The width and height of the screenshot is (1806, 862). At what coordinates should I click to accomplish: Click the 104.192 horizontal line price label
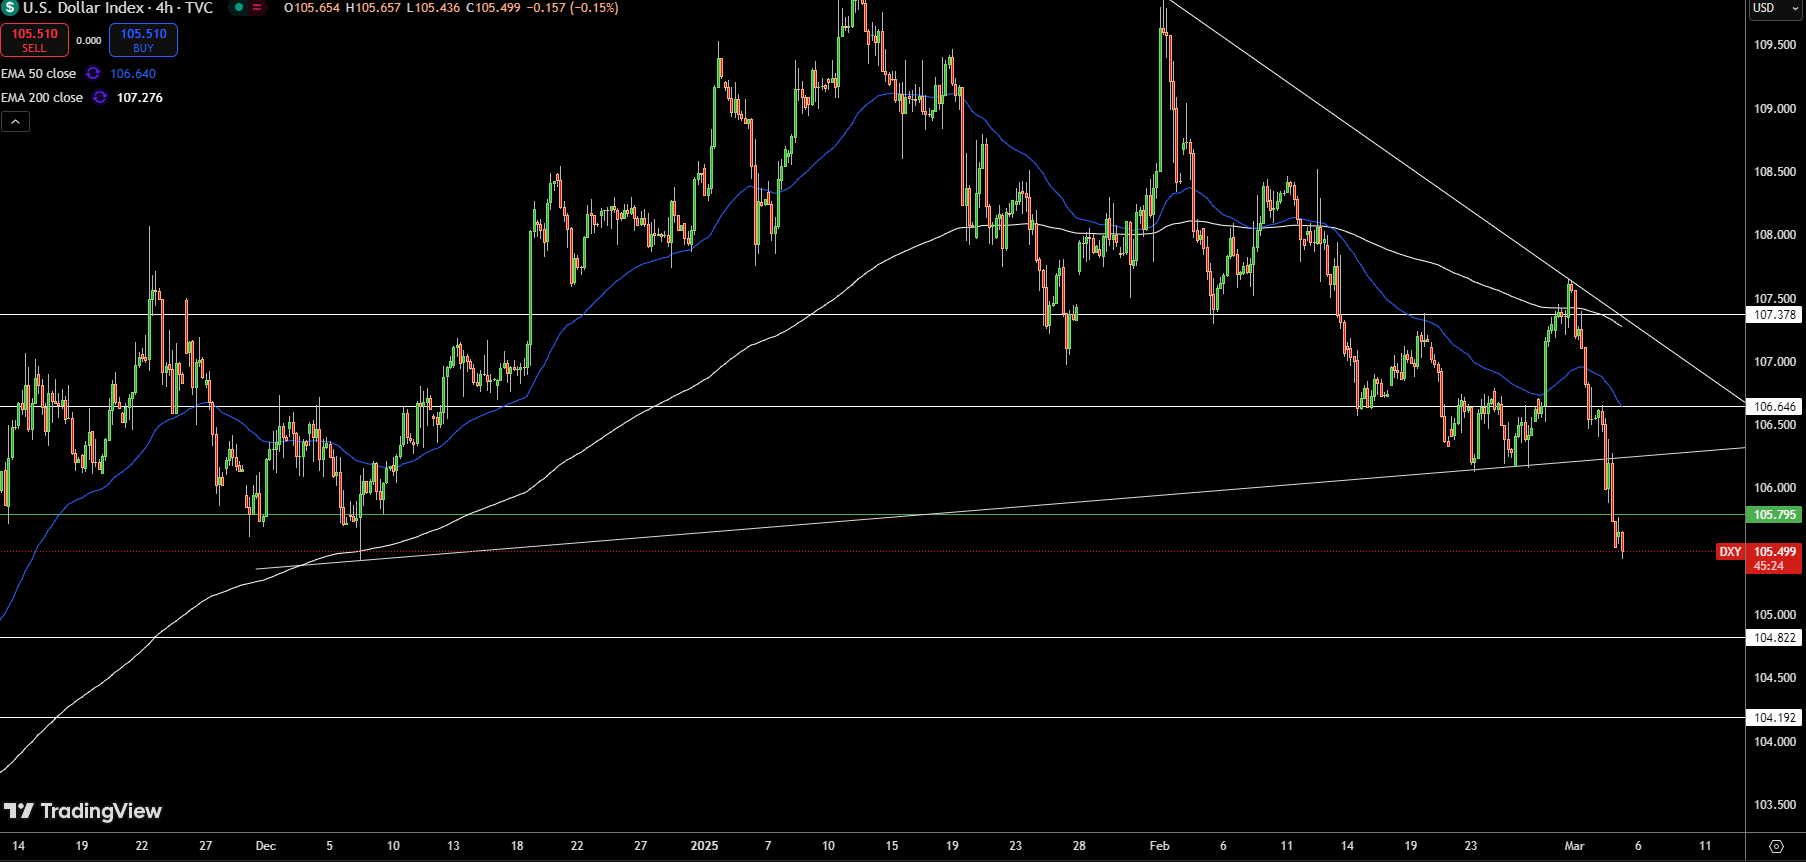1775,718
